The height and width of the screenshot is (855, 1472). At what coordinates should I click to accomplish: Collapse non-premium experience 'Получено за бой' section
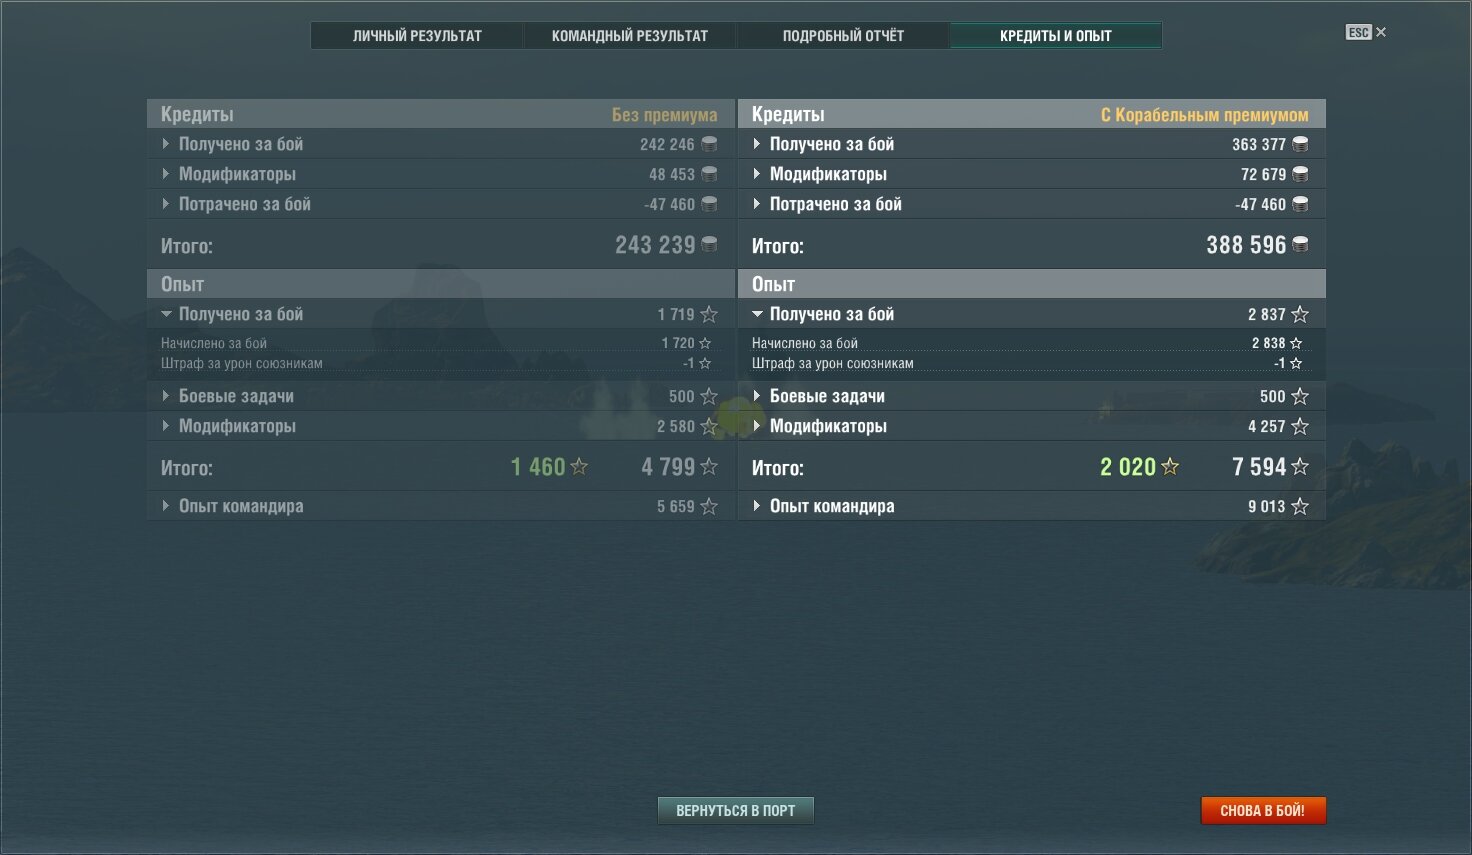(x=440, y=314)
